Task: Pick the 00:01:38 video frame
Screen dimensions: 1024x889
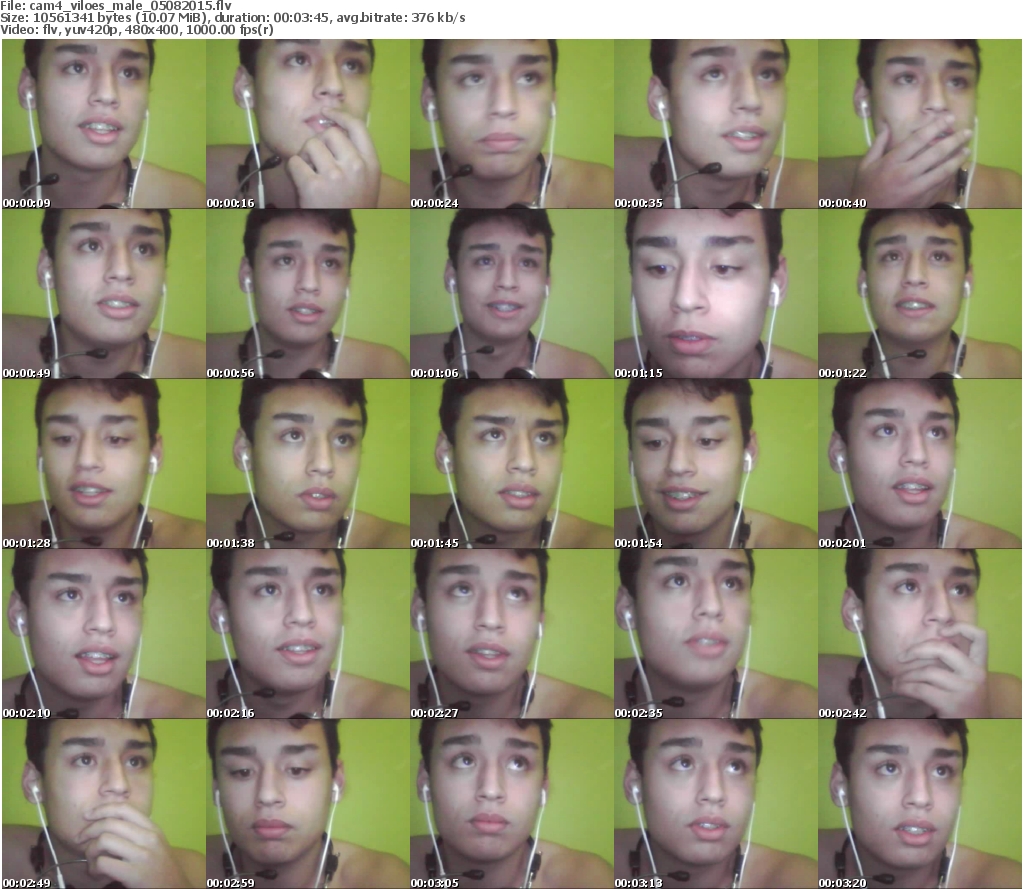Action: tap(308, 464)
